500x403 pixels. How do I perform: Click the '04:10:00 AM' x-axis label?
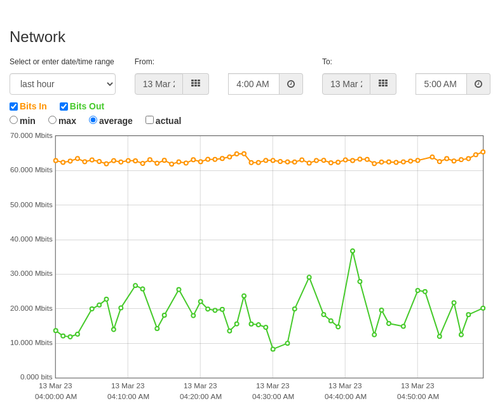(128, 397)
